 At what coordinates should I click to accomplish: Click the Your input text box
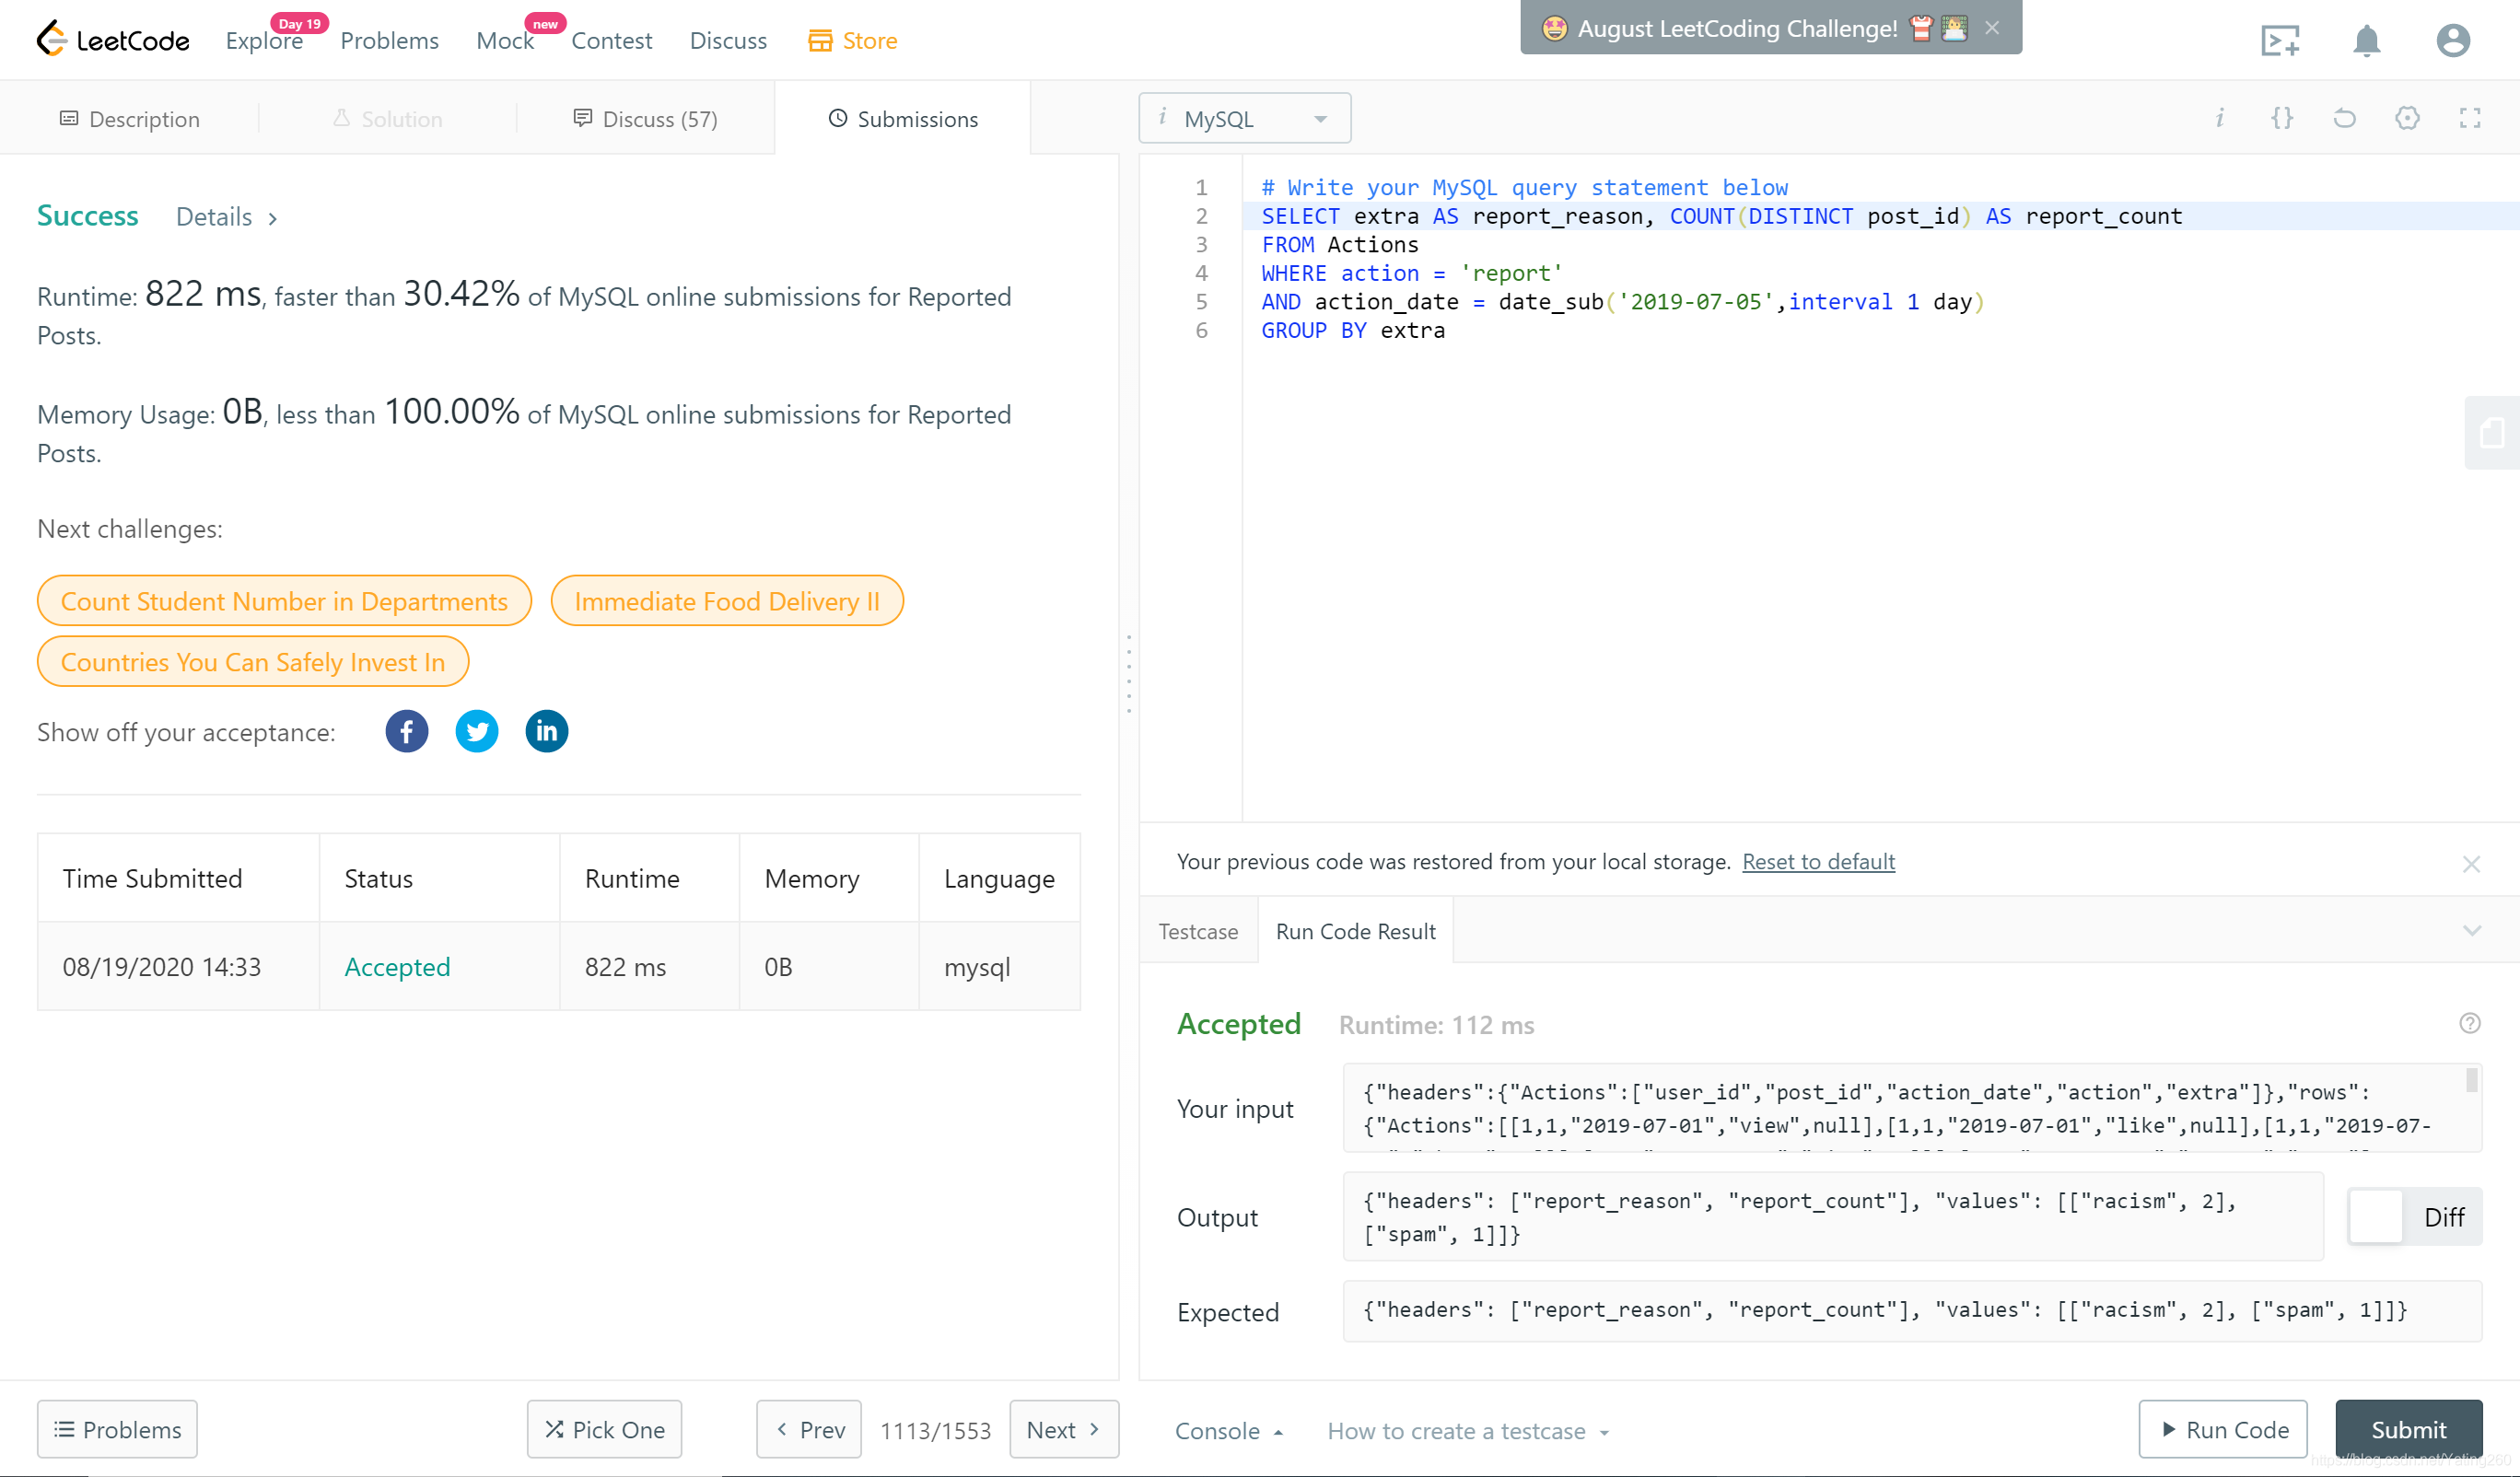[1900, 1107]
